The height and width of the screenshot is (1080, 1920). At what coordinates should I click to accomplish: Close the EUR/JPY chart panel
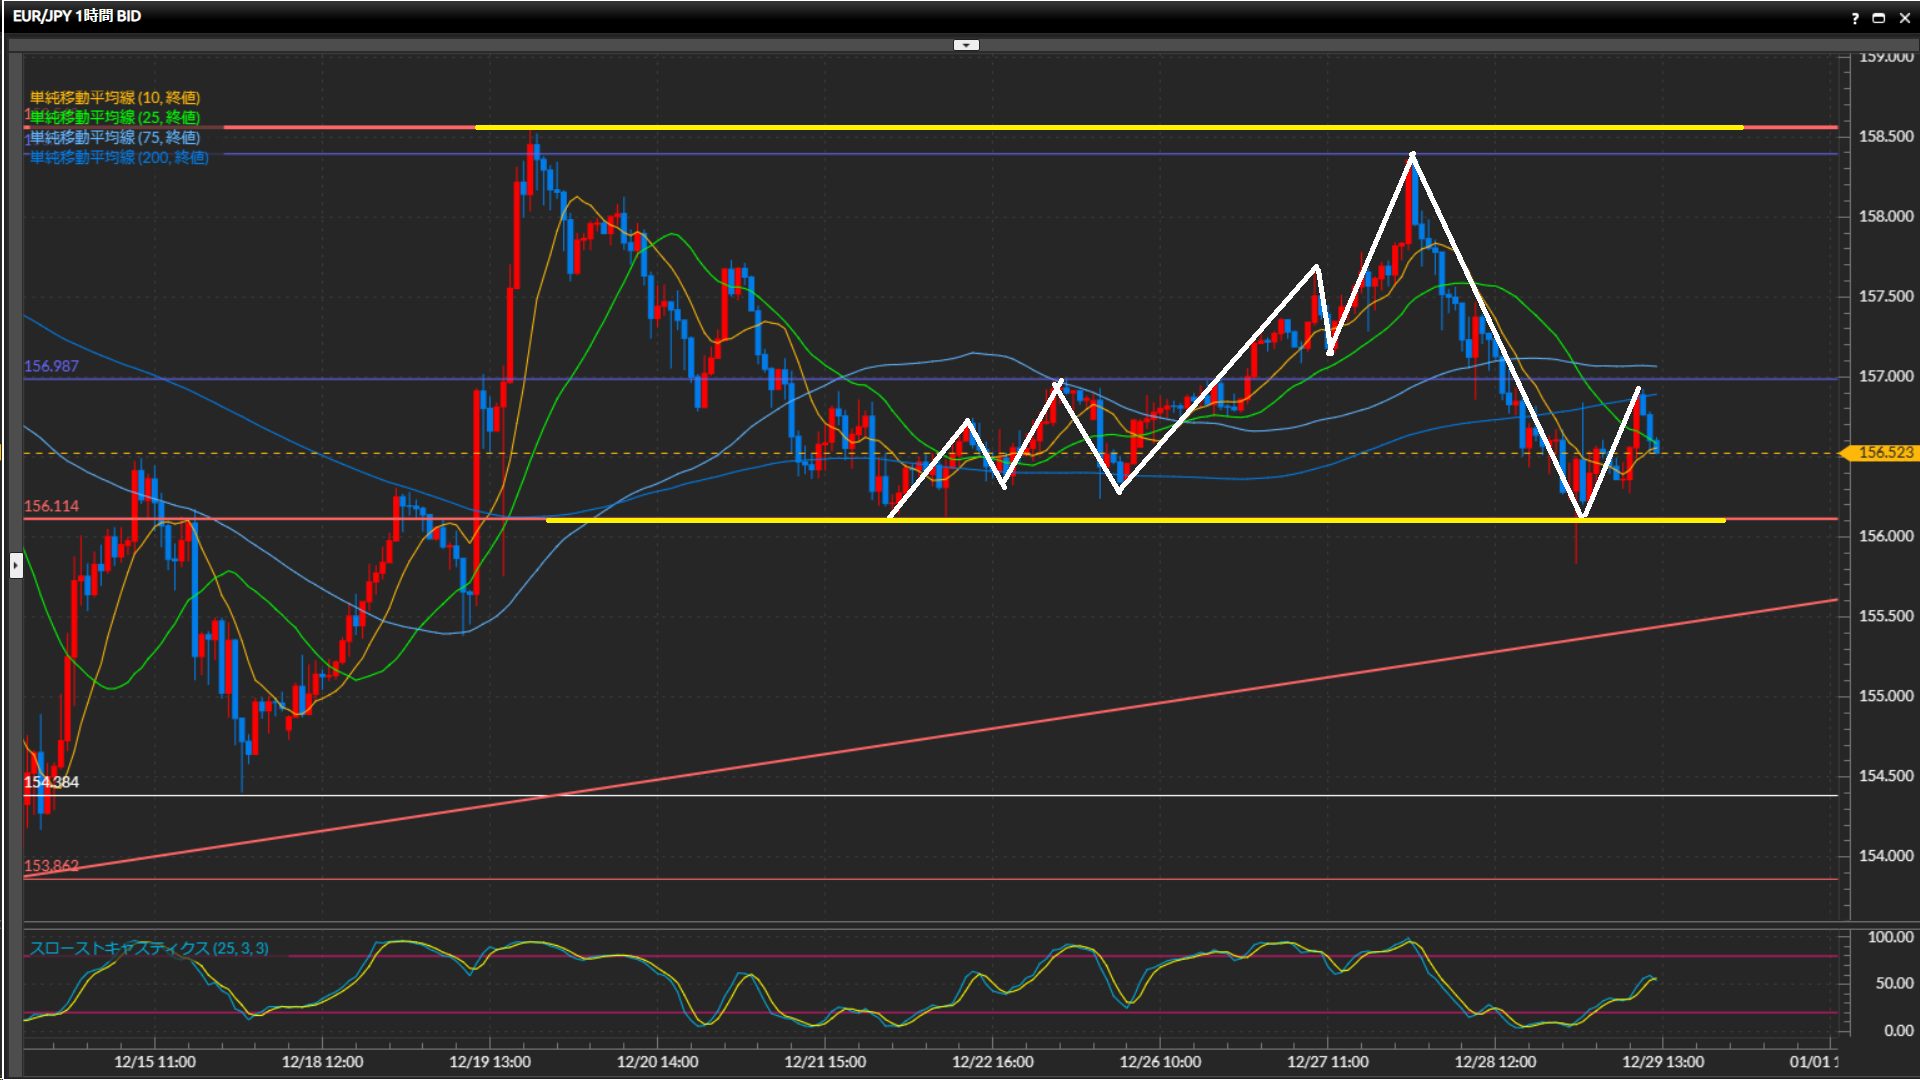[x=1905, y=18]
